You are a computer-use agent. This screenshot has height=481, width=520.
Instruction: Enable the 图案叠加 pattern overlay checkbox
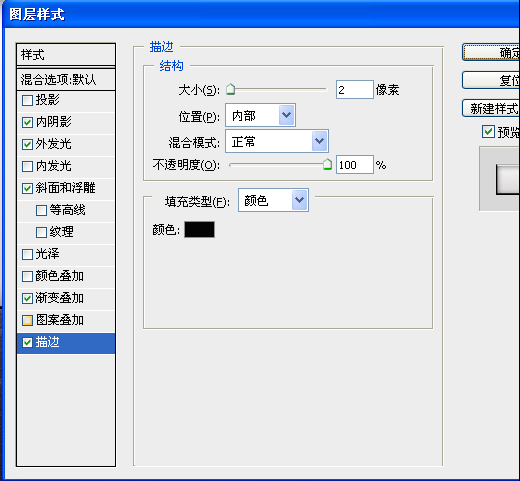[x=27, y=320]
